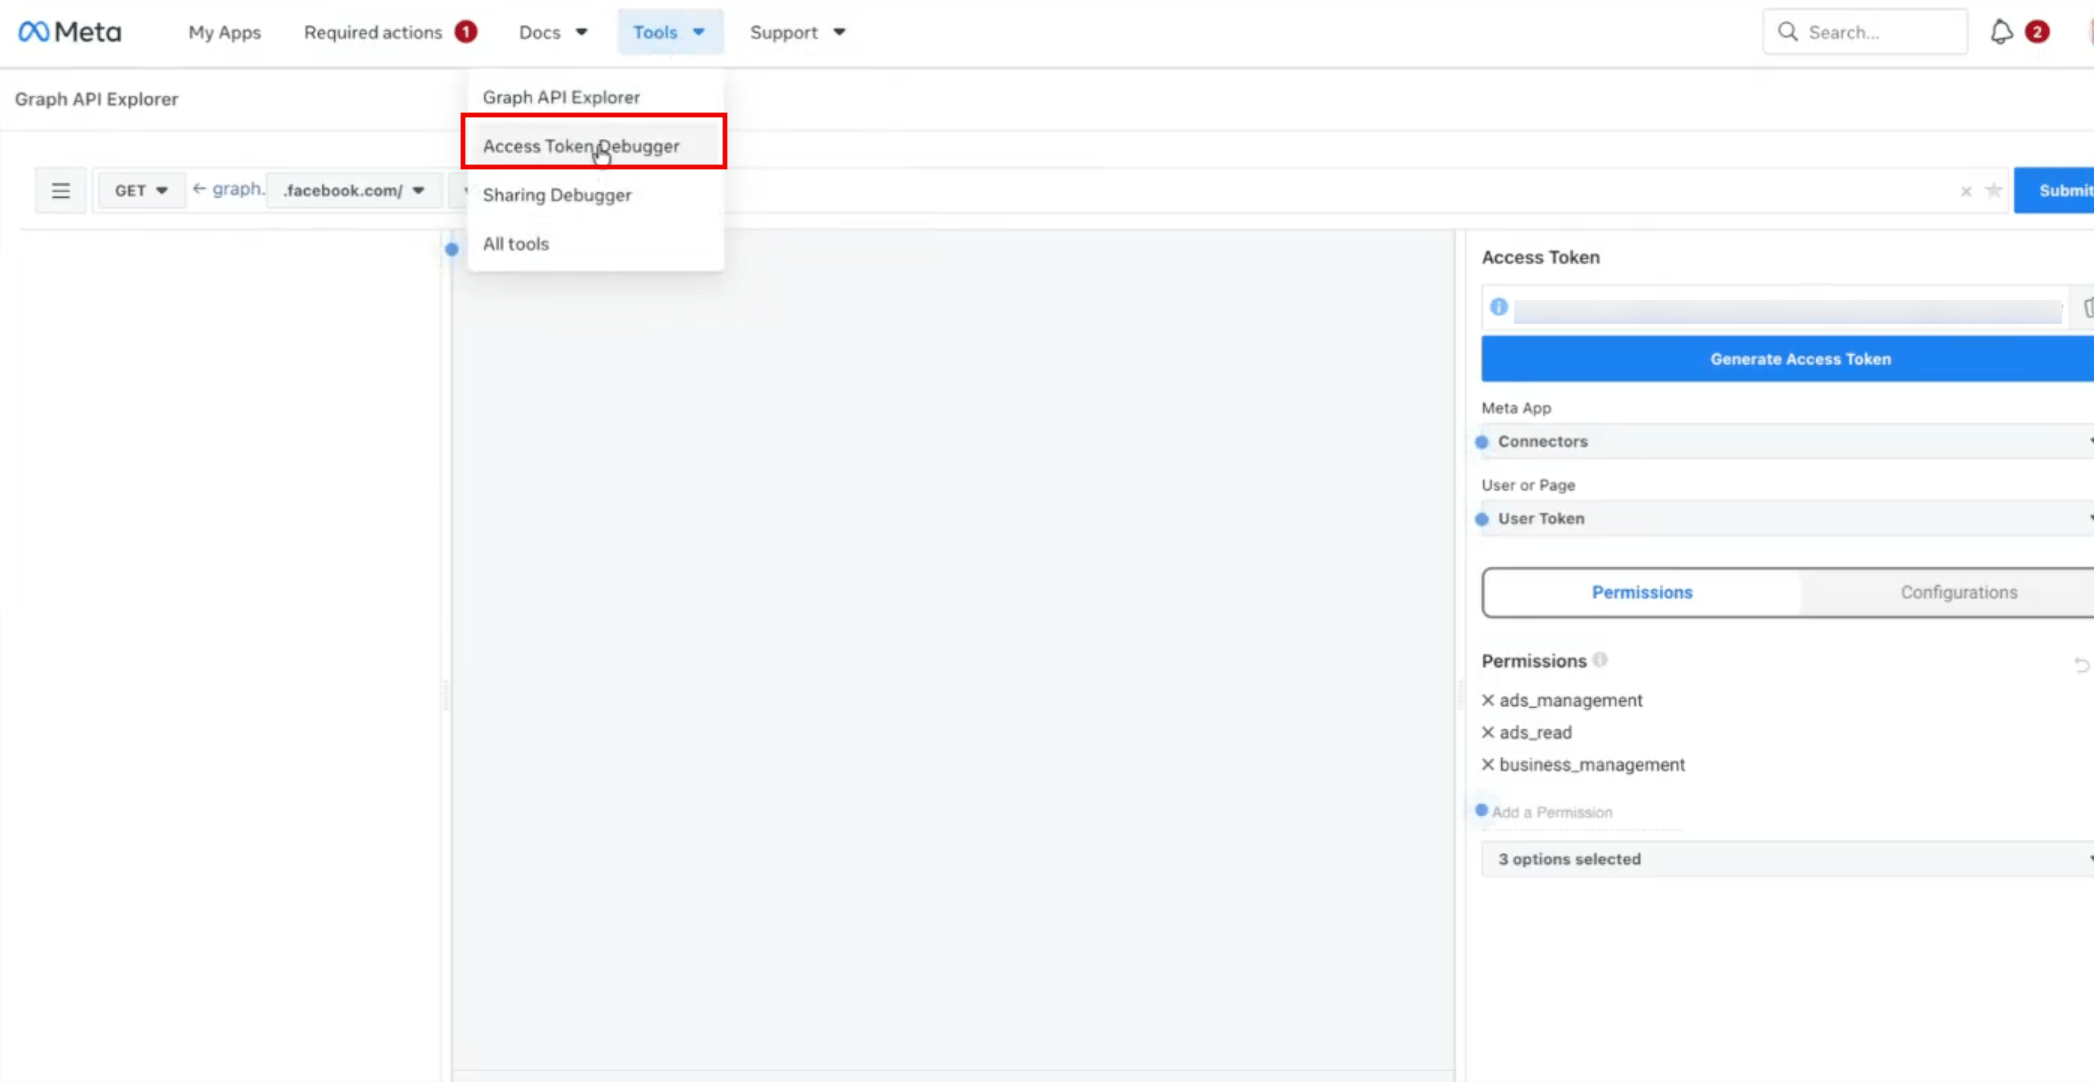Open the .facebook.com/ domain dropdown
This screenshot has width=2094, height=1082.
point(354,190)
